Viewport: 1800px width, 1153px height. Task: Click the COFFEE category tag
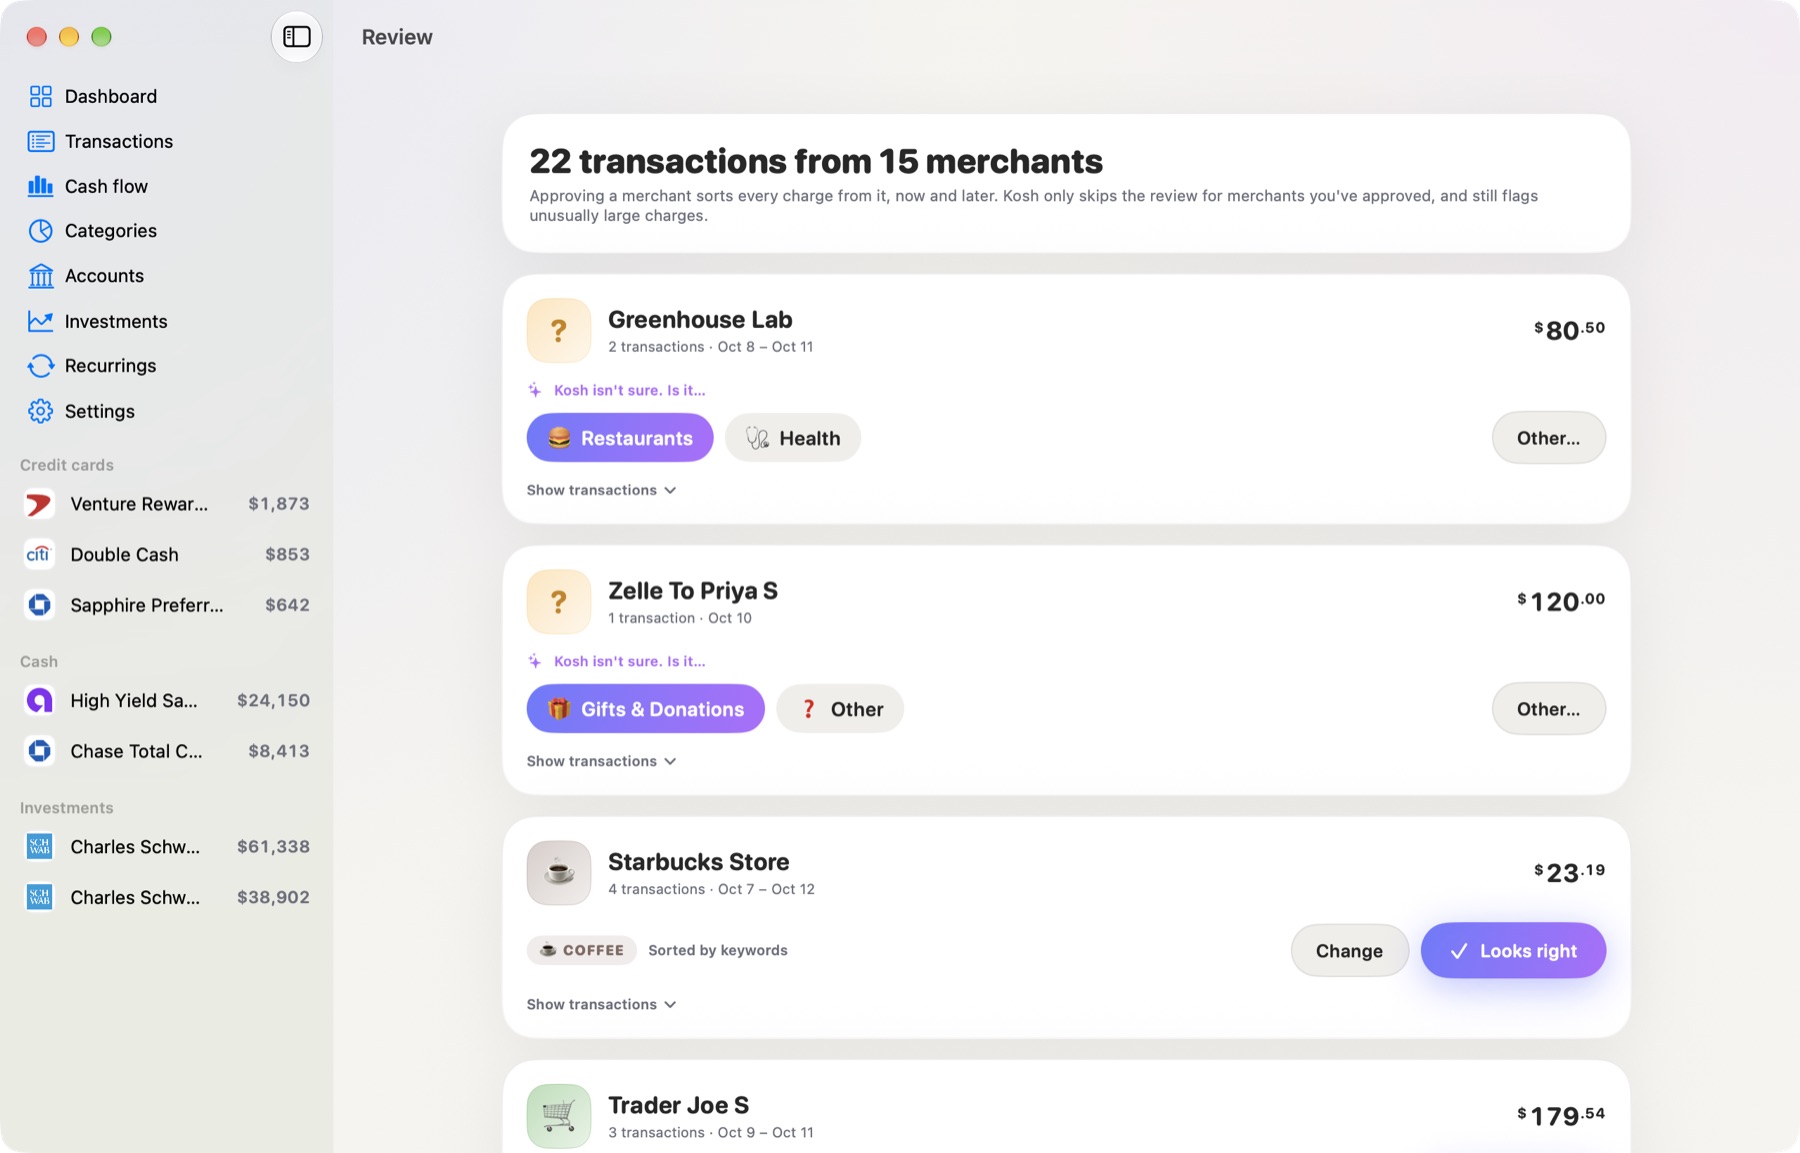[x=582, y=950]
